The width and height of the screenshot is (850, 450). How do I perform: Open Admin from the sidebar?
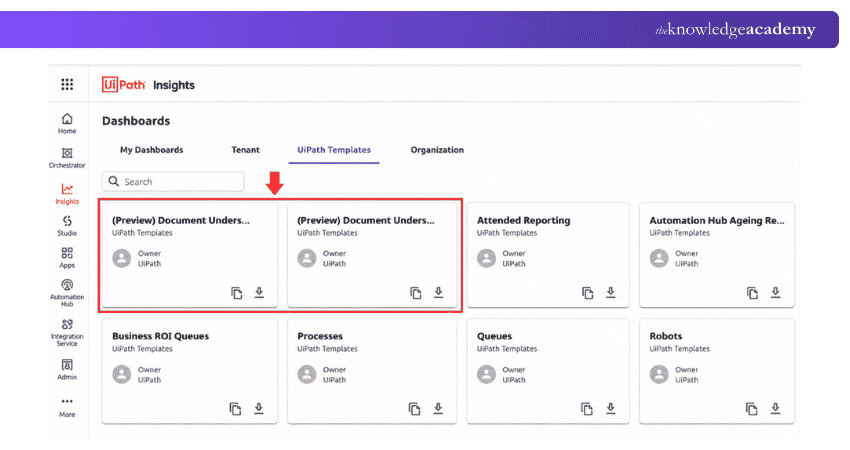click(x=67, y=369)
